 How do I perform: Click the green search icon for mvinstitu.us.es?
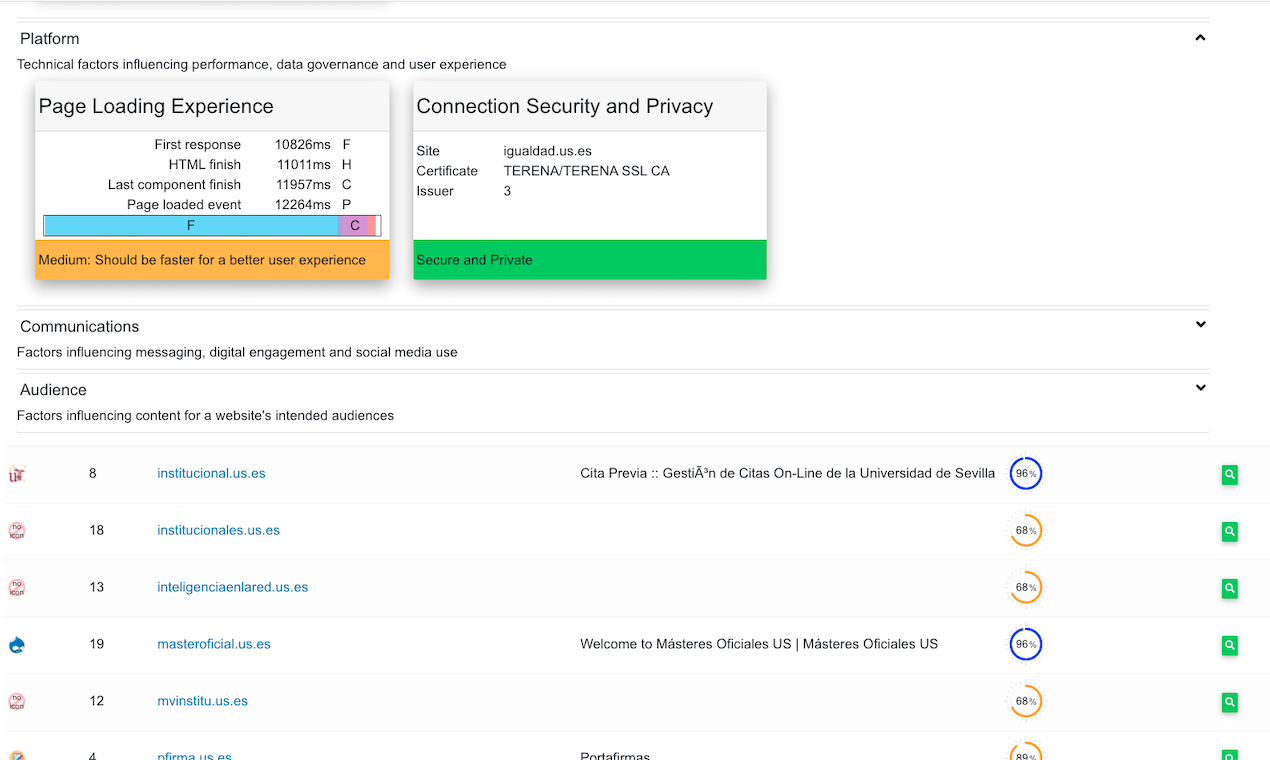click(1230, 703)
